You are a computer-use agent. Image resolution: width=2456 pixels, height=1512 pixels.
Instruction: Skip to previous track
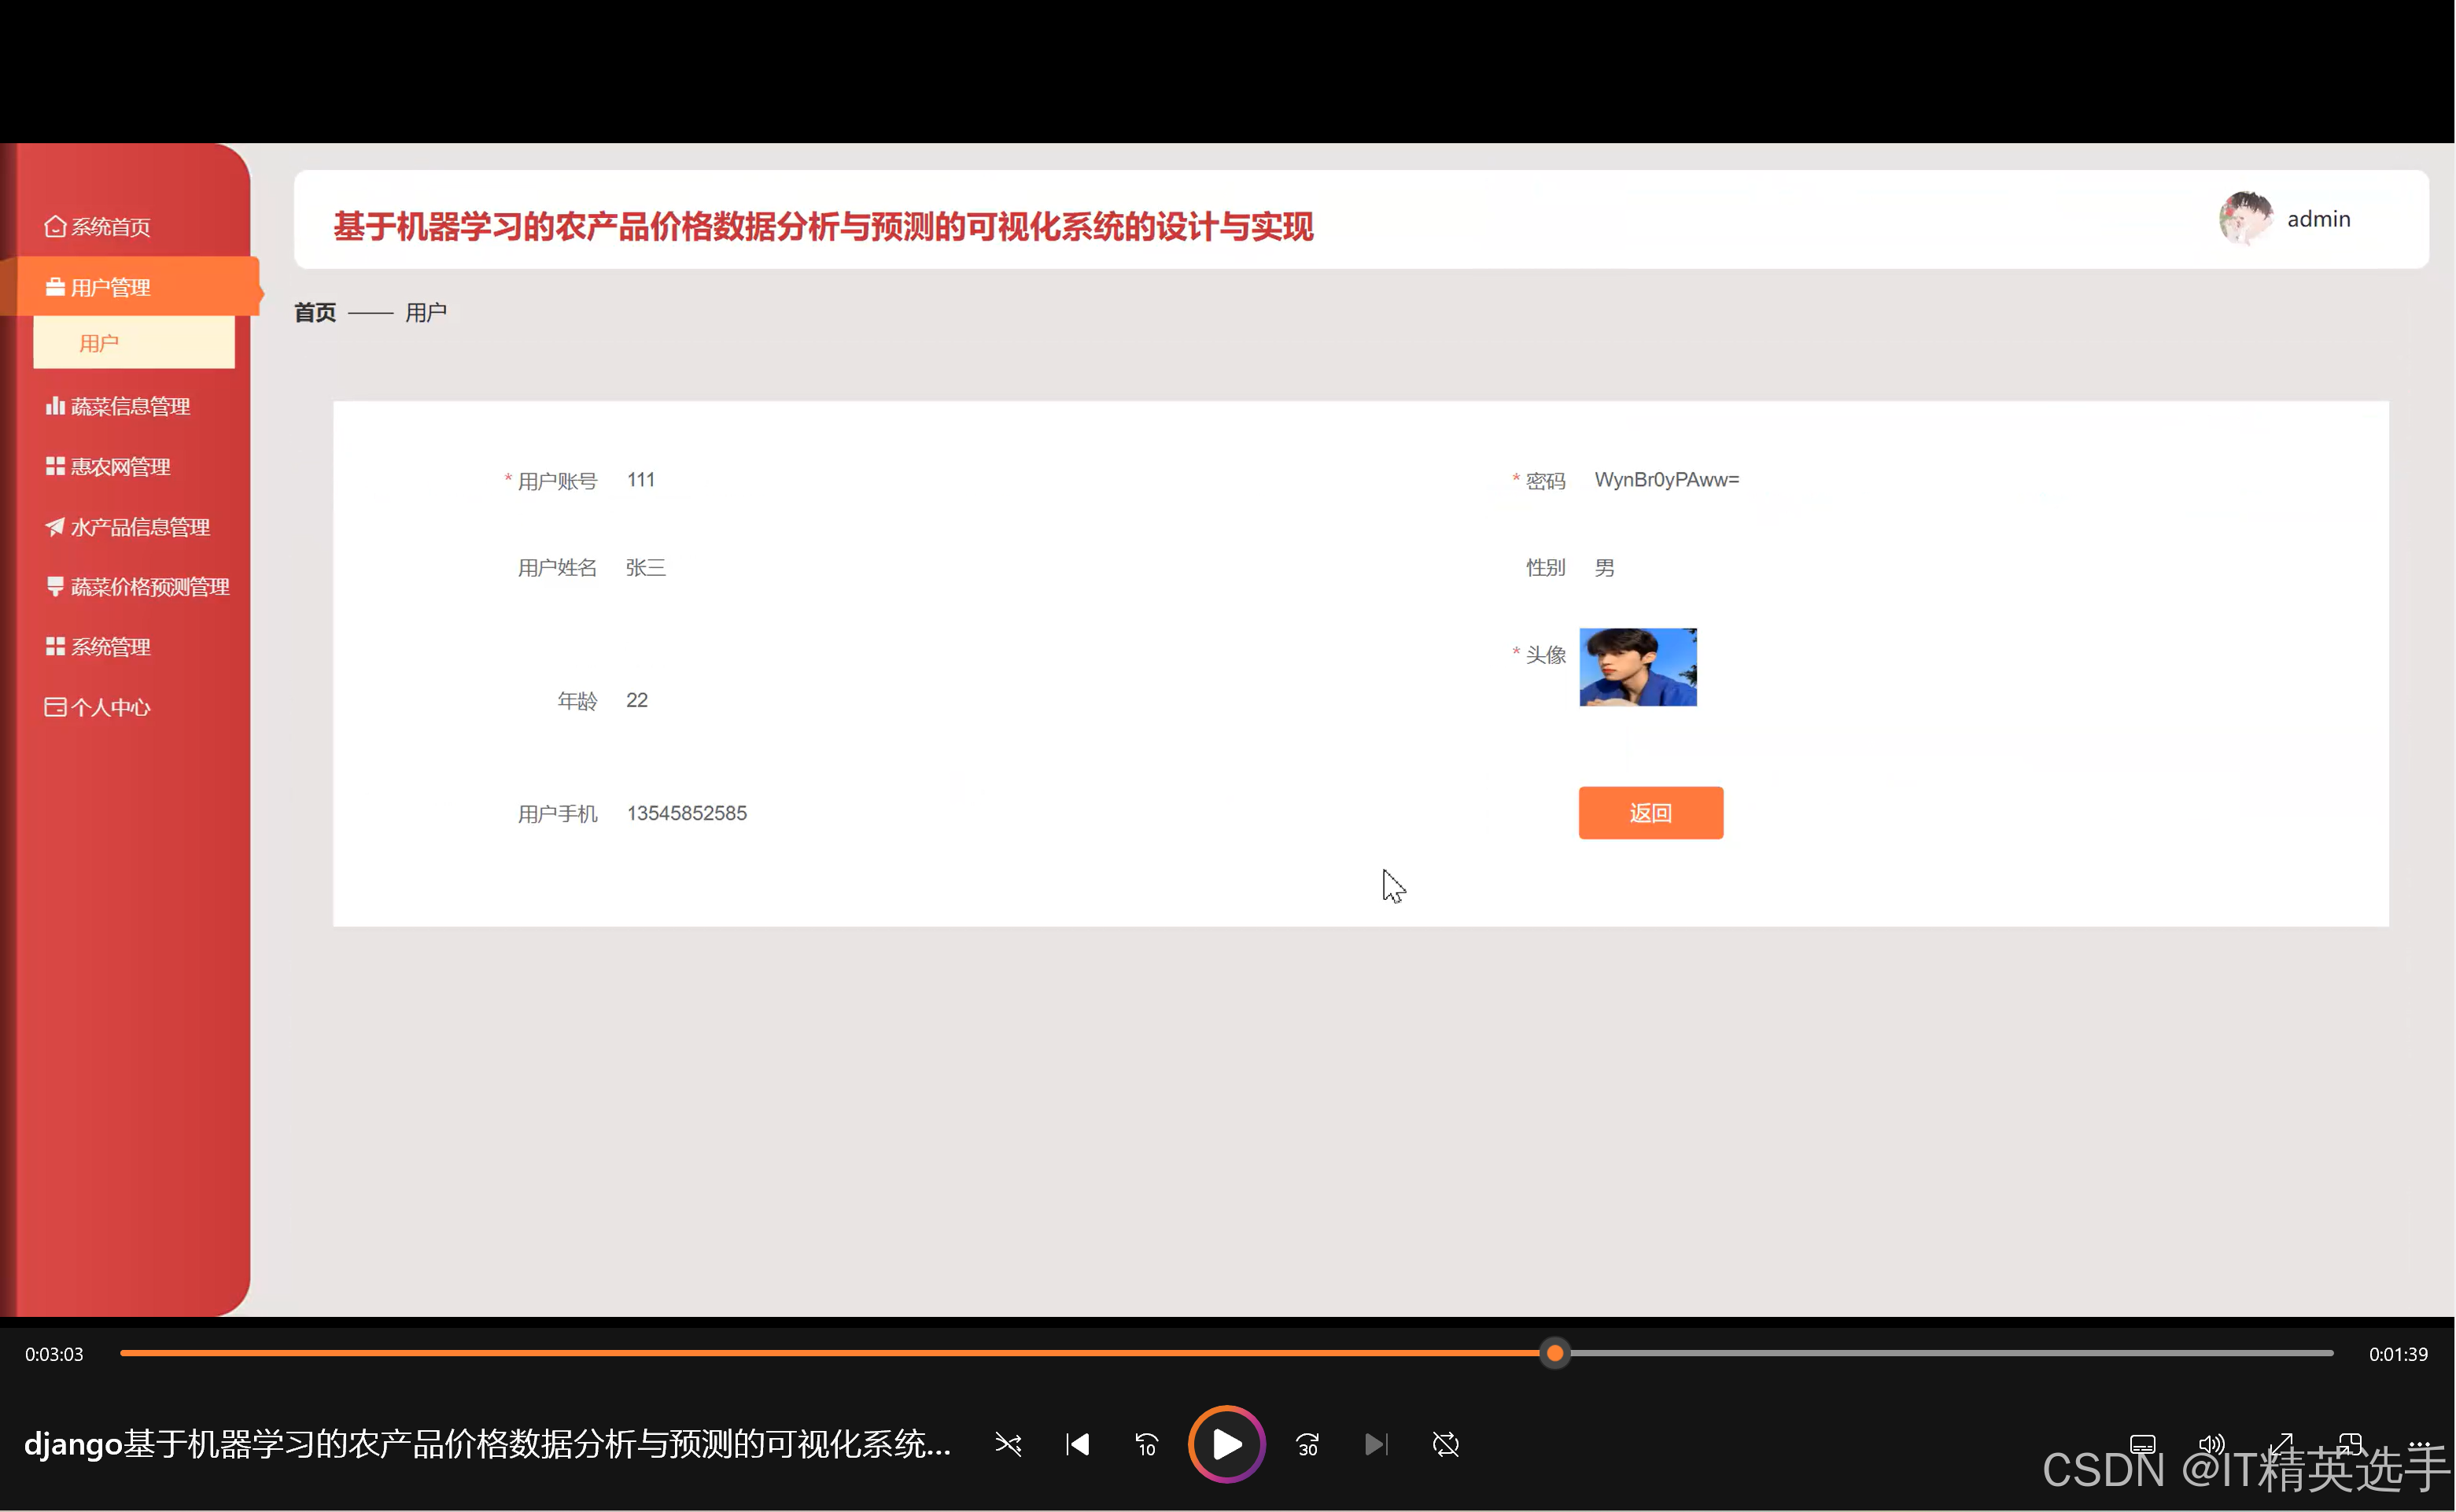pyautogui.click(x=1077, y=1444)
